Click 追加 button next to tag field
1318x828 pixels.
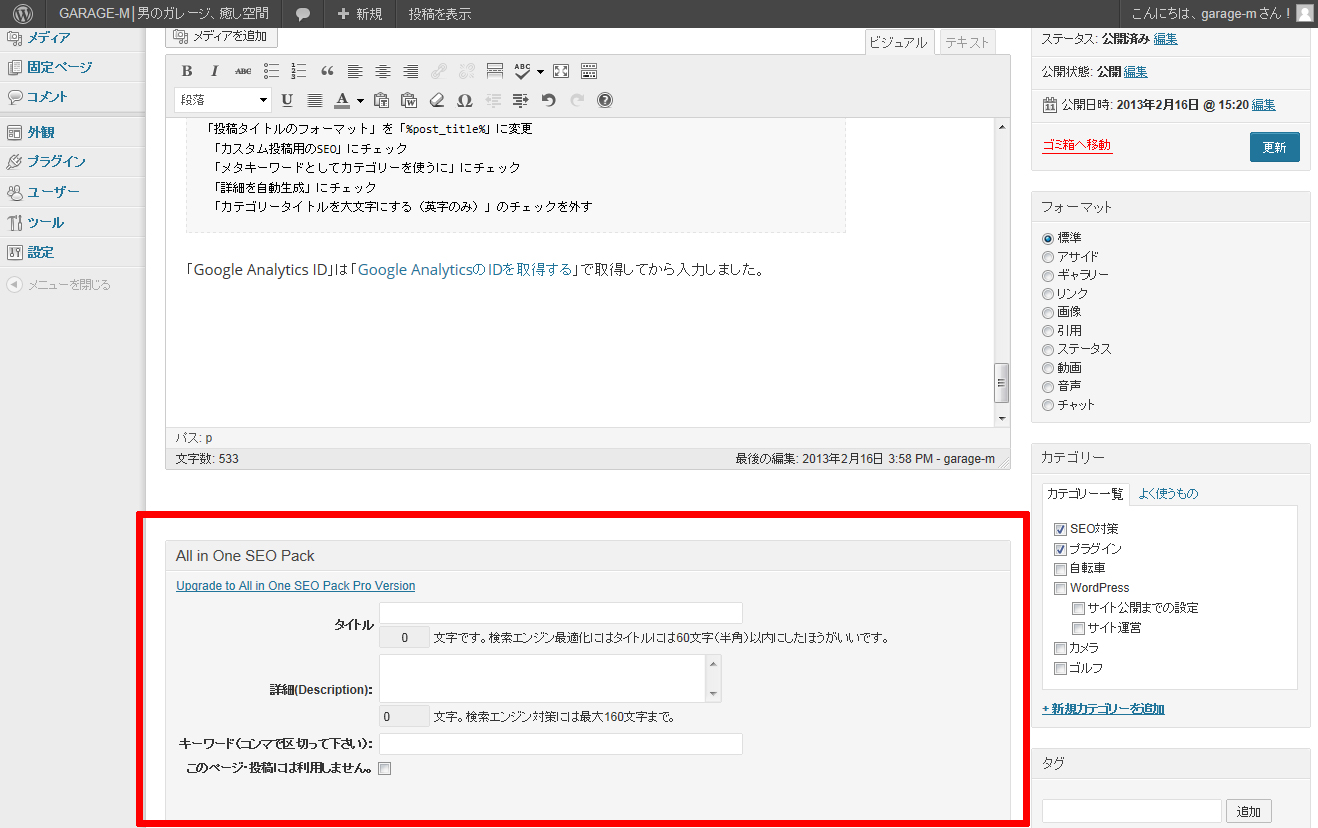(x=1249, y=811)
